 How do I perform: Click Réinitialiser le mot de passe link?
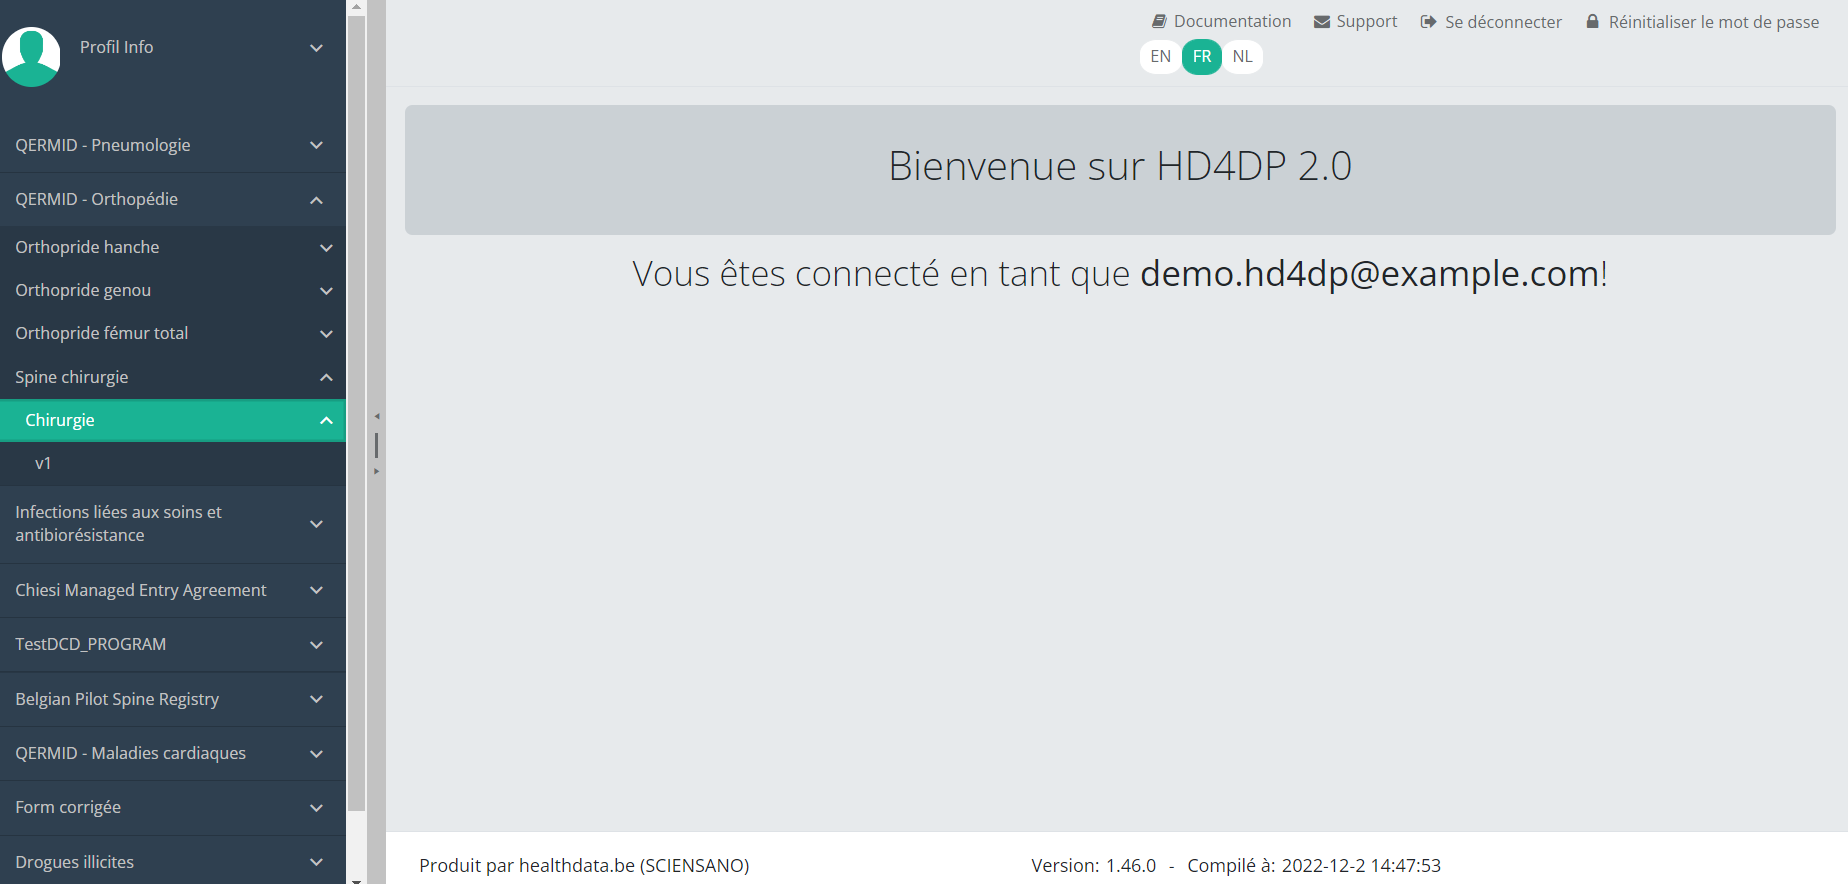click(x=1713, y=22)
